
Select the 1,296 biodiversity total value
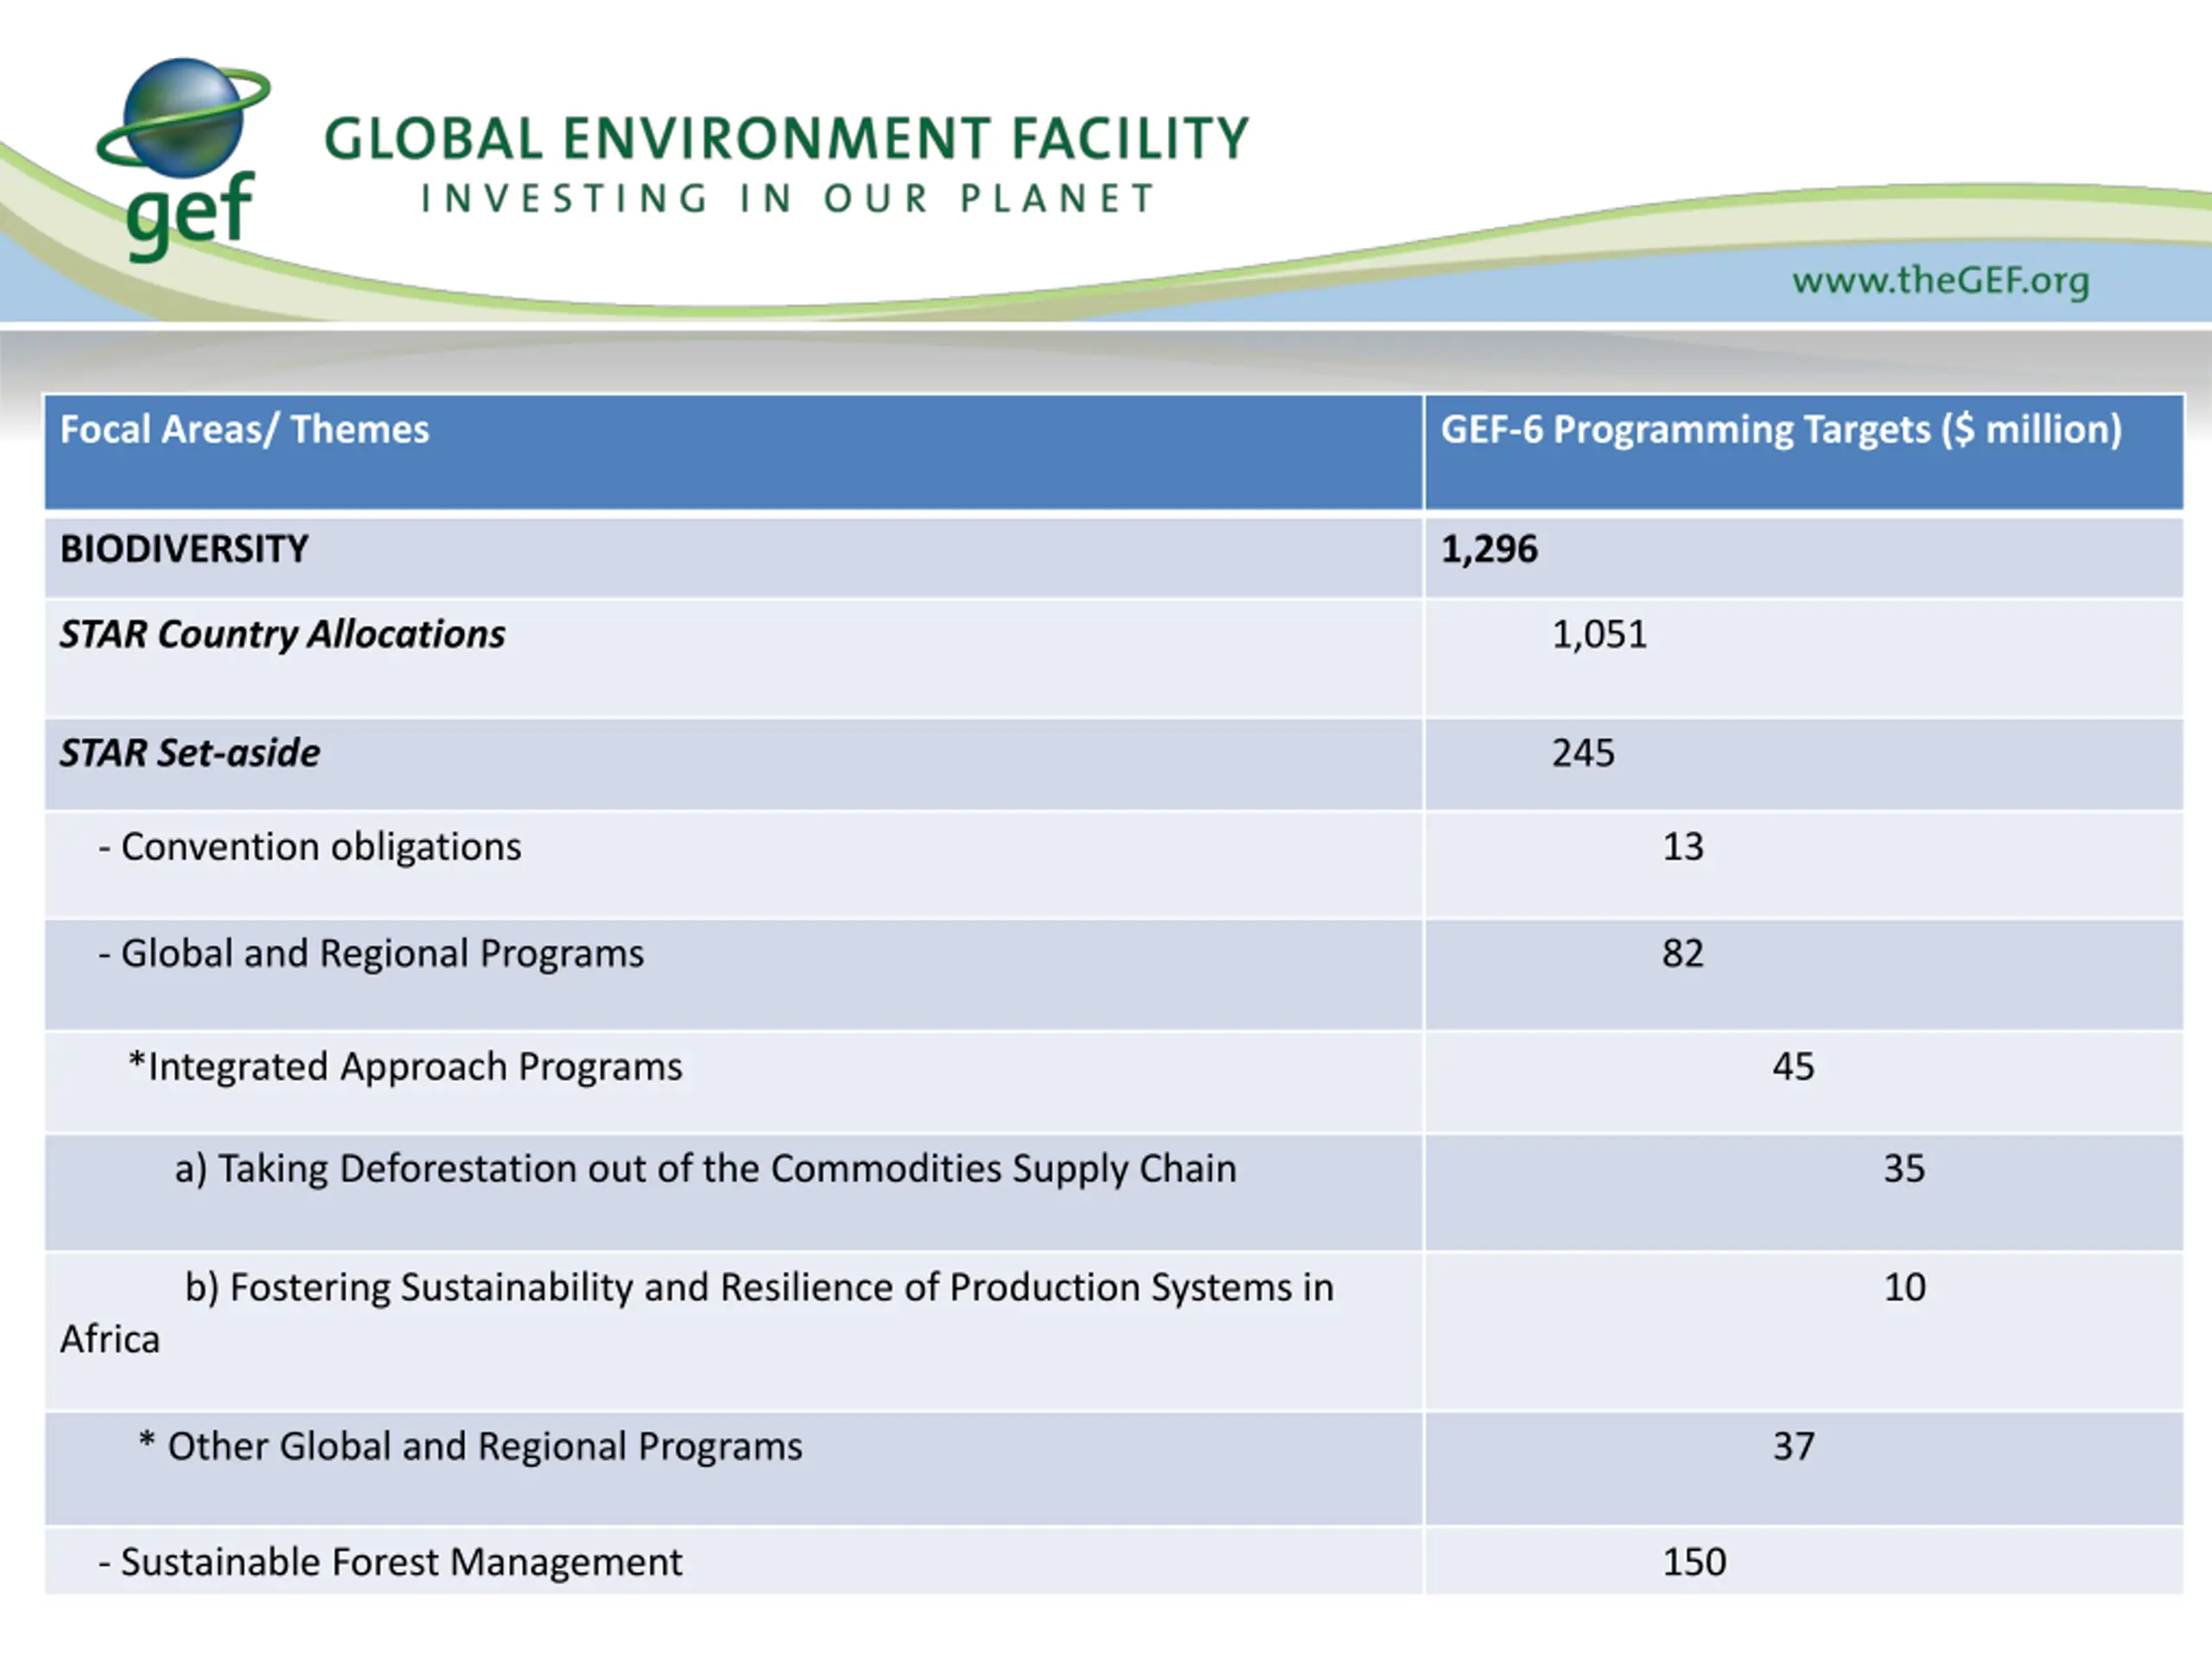pos(1488,549)
